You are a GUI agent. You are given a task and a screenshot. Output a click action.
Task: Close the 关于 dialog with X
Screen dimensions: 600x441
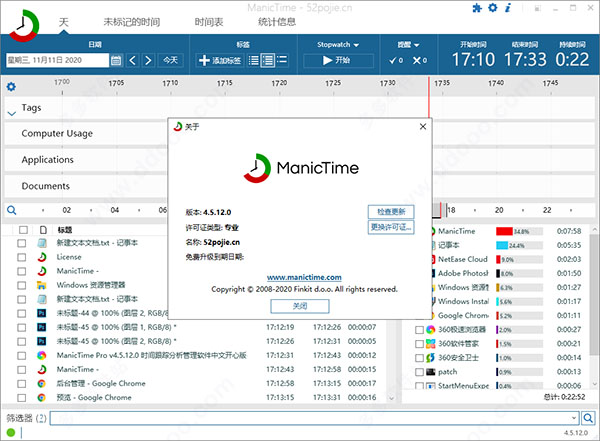[422, 127]
